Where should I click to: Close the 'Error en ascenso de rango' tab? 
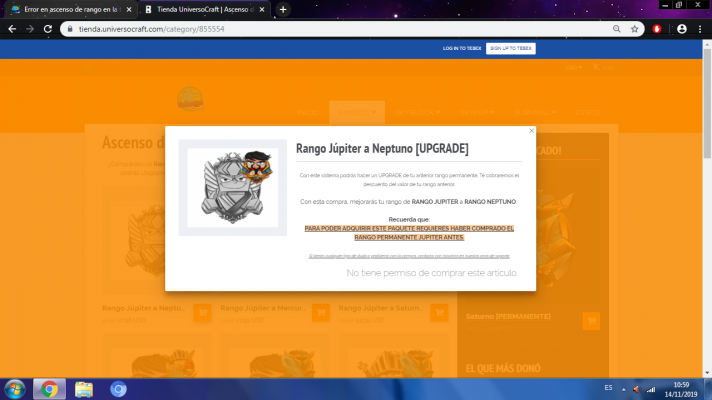(x=129, y=10)
